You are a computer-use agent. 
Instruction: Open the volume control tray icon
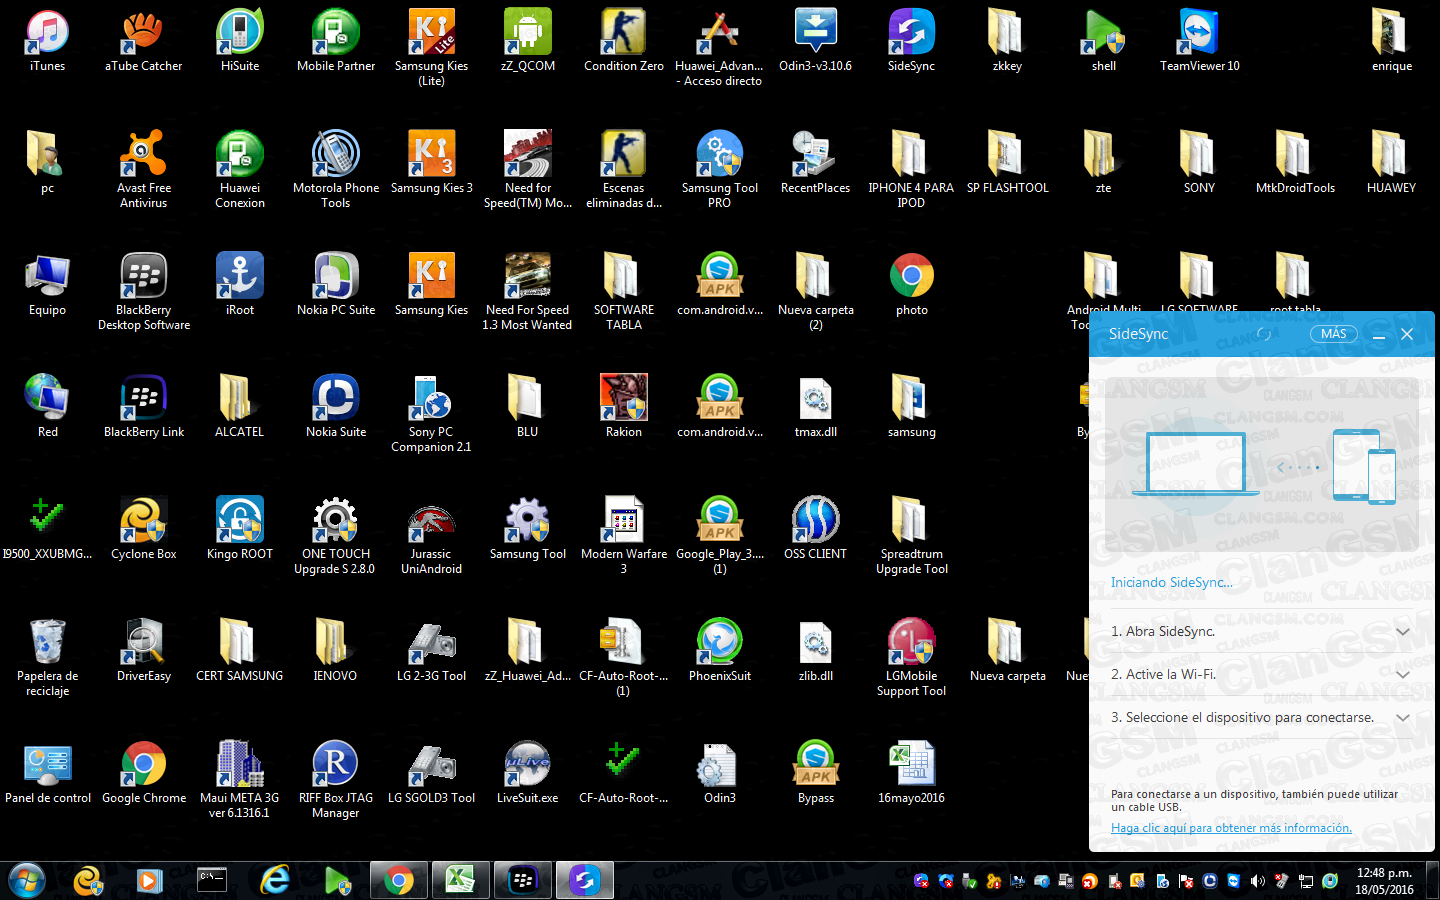(x=1257, y=881)
